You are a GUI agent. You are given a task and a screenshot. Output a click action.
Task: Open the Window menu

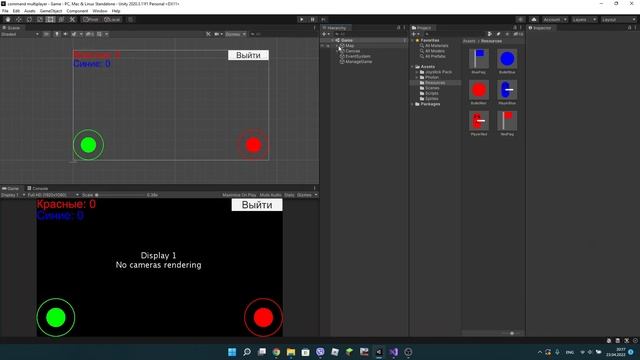click(x=100, y=11)
